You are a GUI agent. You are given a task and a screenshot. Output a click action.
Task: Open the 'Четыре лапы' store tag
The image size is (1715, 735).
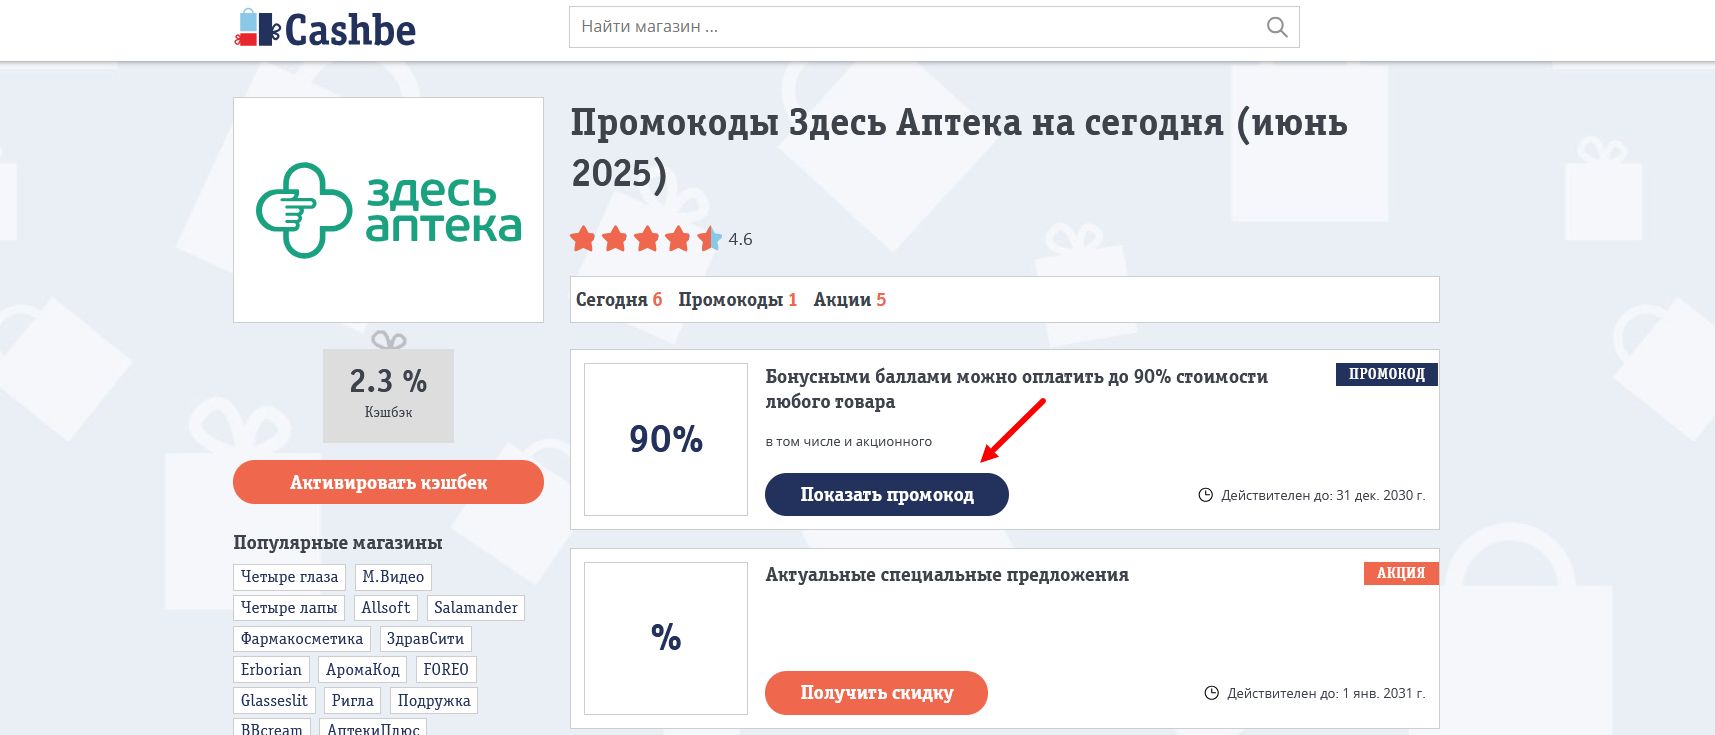[x=289, y=608]
